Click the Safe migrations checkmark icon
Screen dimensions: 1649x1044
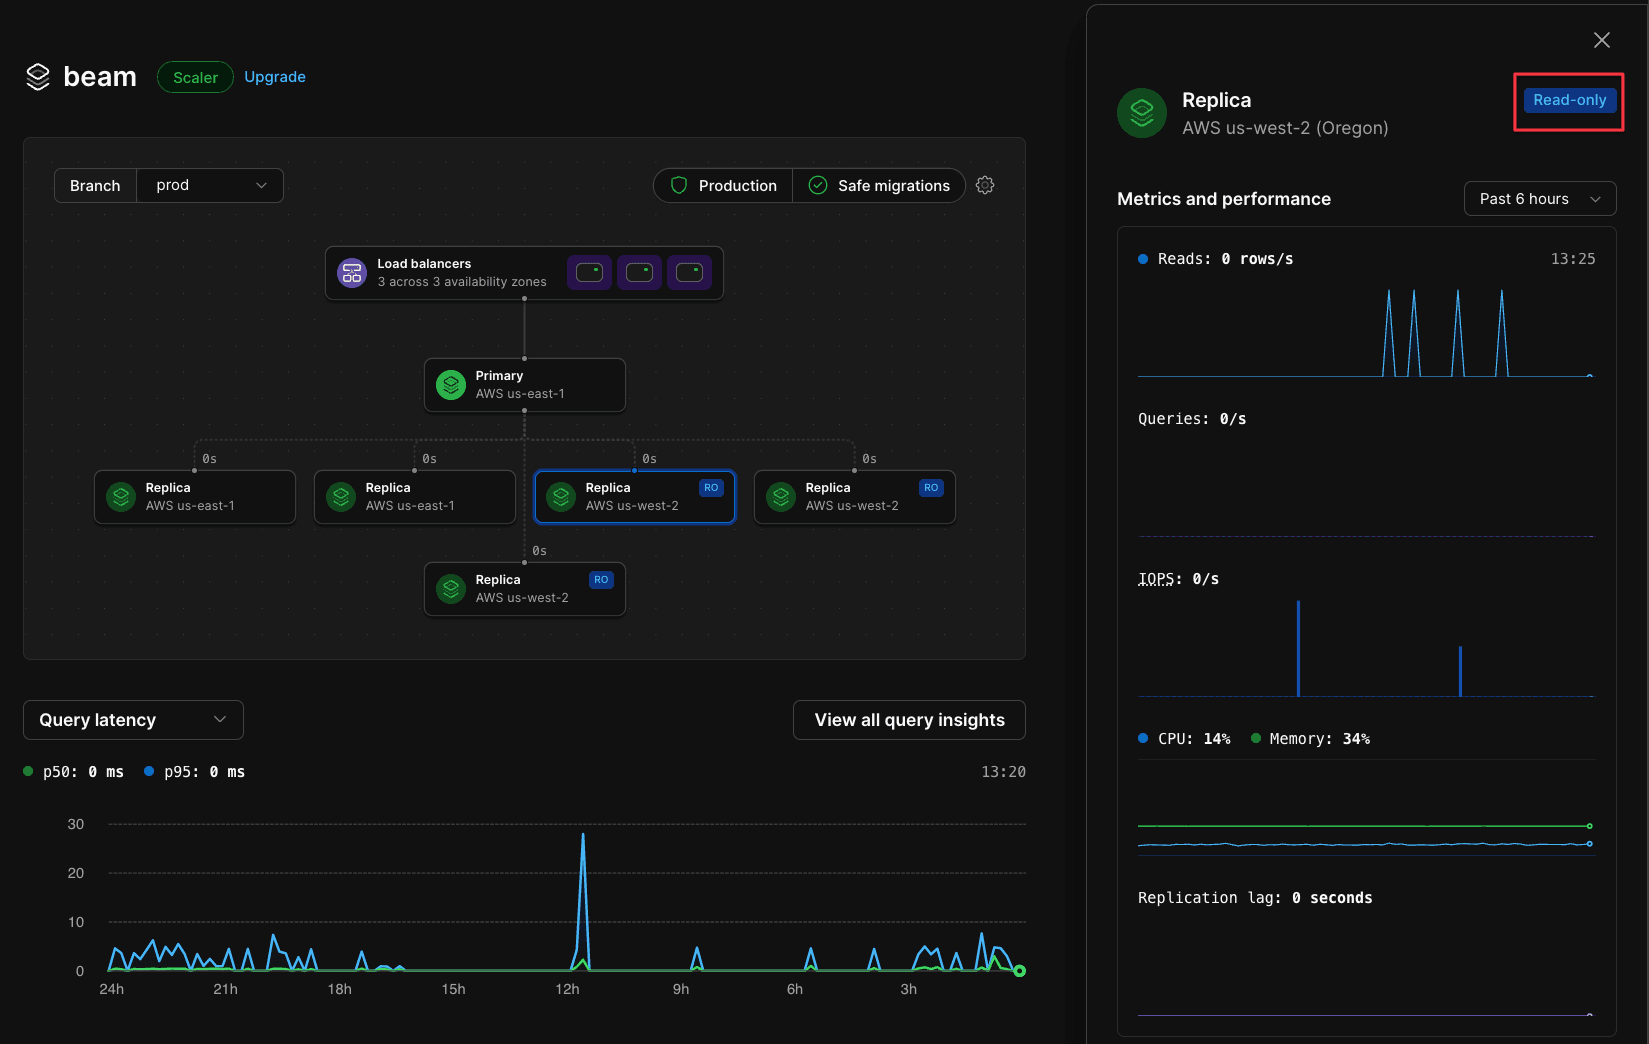818,185
